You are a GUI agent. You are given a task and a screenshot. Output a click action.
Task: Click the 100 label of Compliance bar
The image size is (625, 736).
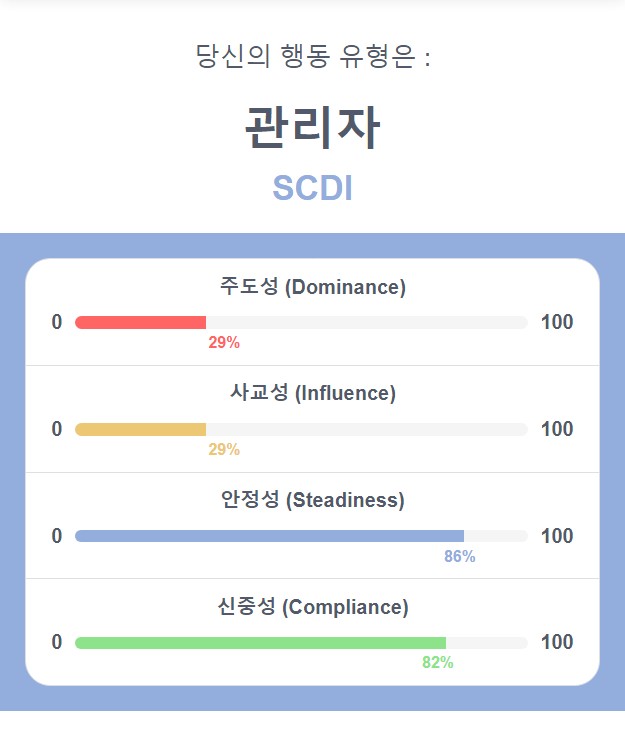(557, 642)
